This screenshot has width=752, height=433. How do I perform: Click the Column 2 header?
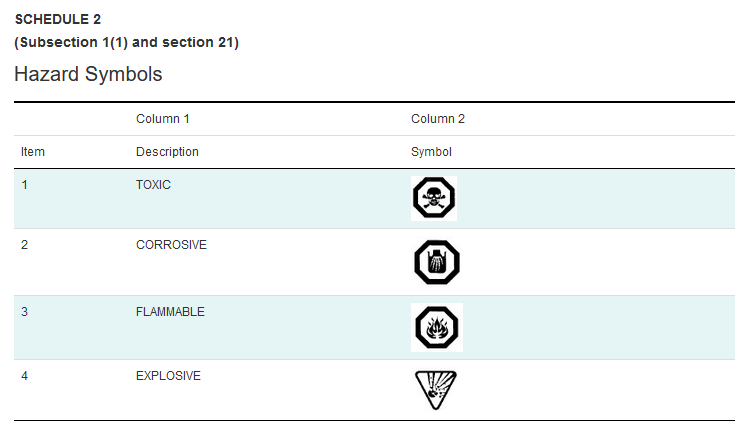click(x=438, y=119)
